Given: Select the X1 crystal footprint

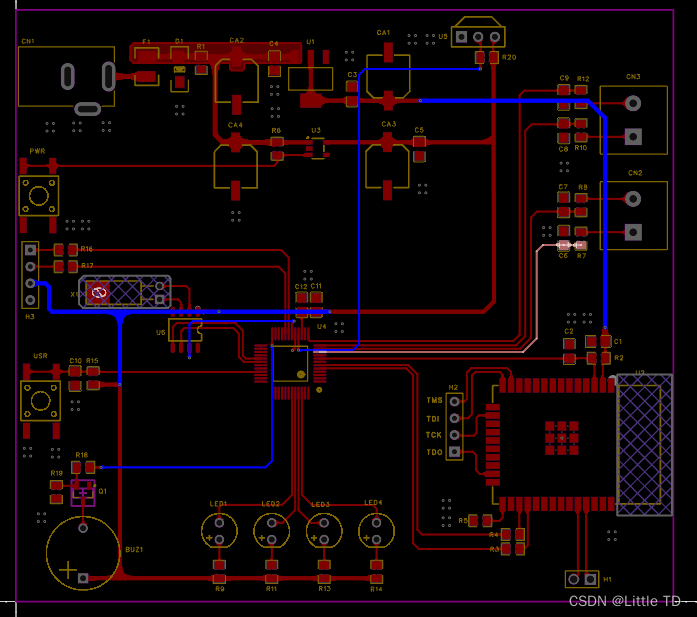Looking at the screenshot, I should coord(125,292).
